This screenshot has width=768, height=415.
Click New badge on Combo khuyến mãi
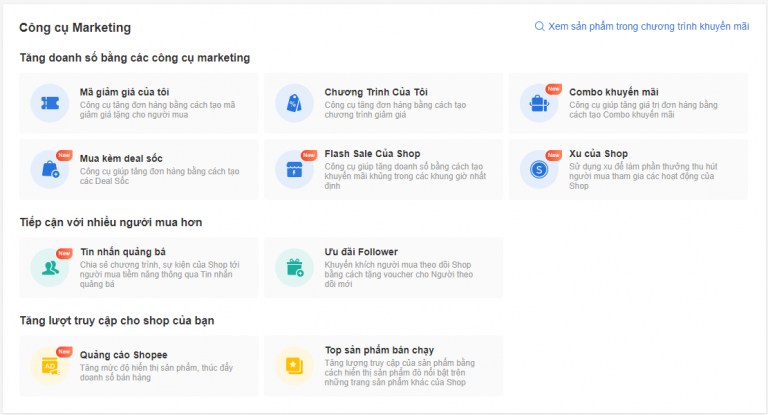[x=553, y=89]
